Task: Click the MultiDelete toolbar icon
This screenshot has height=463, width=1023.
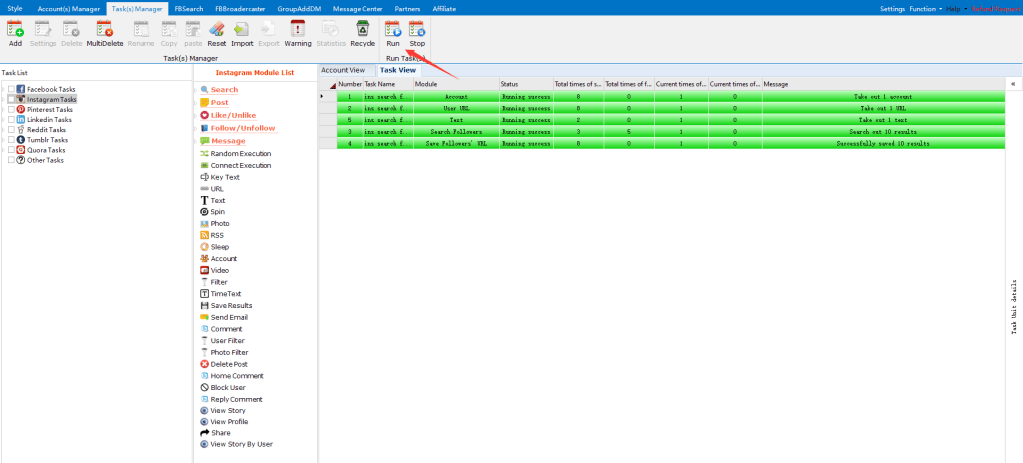Action: [104, 29]
